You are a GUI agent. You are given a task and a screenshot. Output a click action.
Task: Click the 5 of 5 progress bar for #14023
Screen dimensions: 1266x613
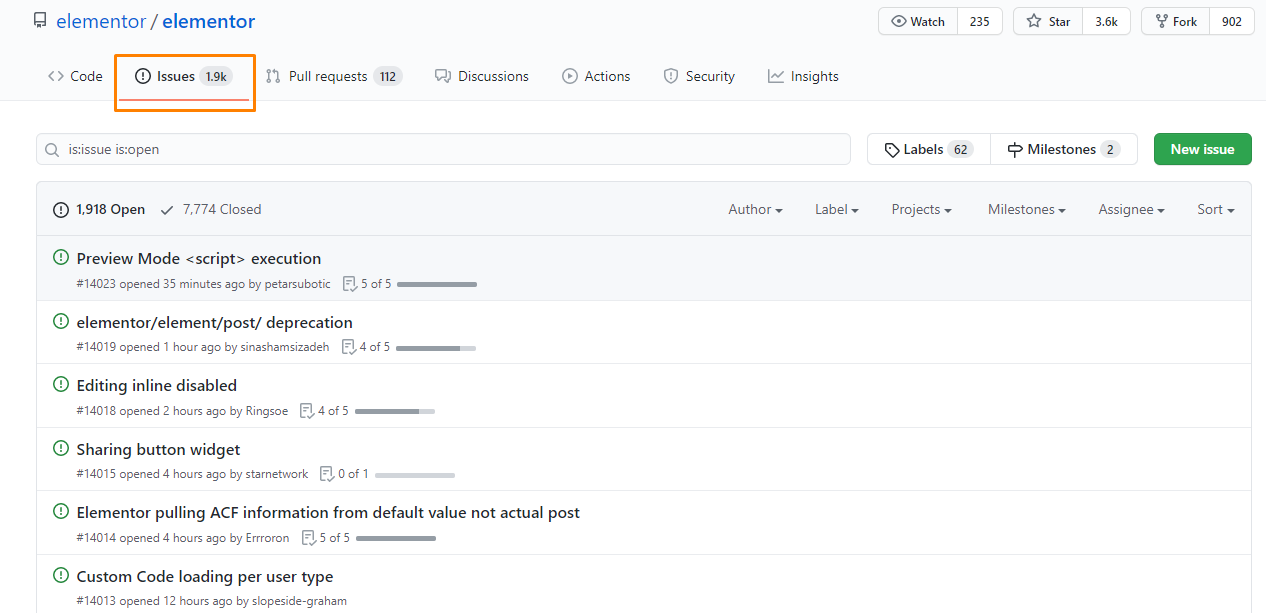coord(437,285)
